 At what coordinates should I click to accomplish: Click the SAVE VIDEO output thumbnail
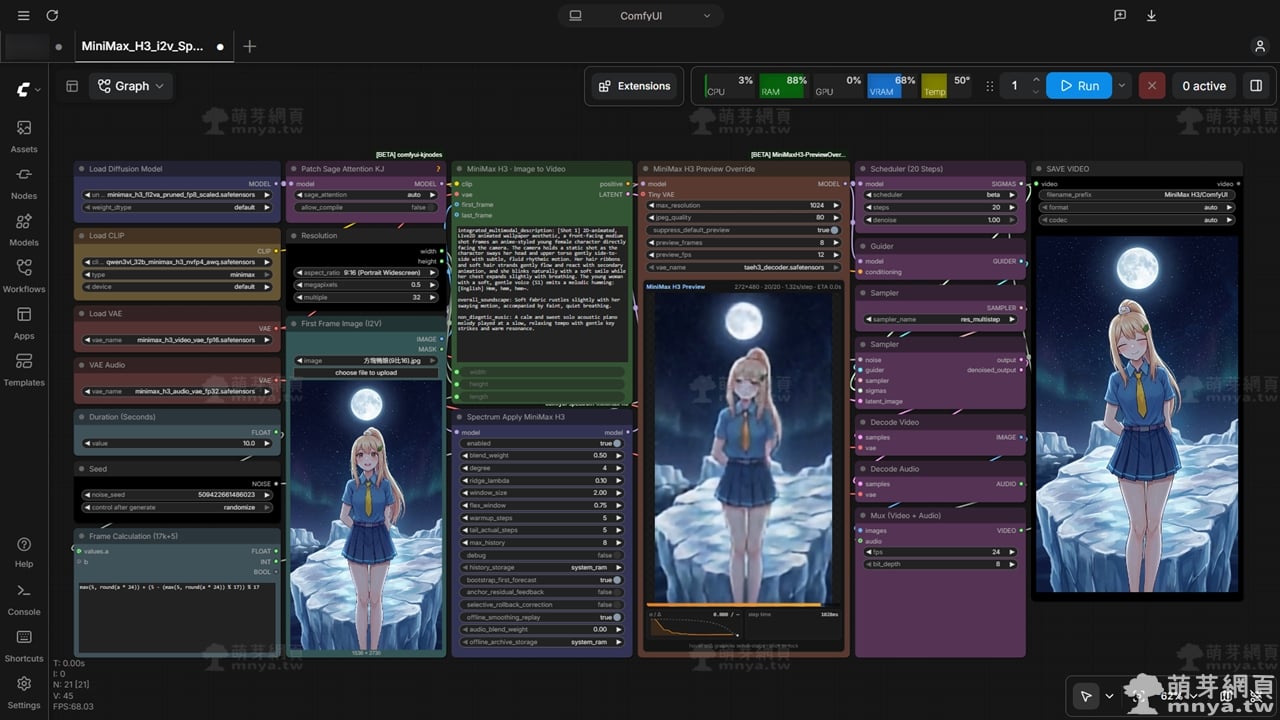click(1137, 415)
